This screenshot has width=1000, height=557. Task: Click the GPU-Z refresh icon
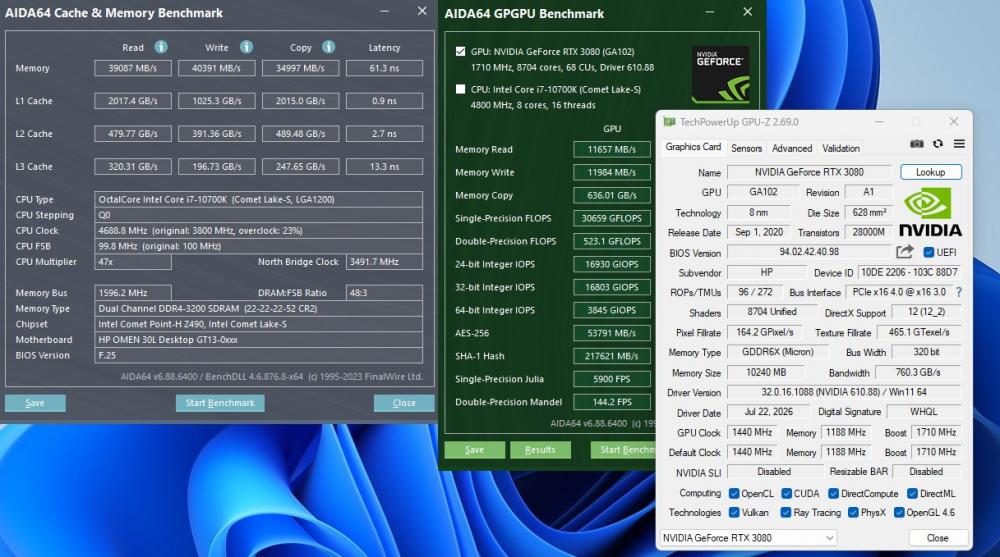(938, 144)
